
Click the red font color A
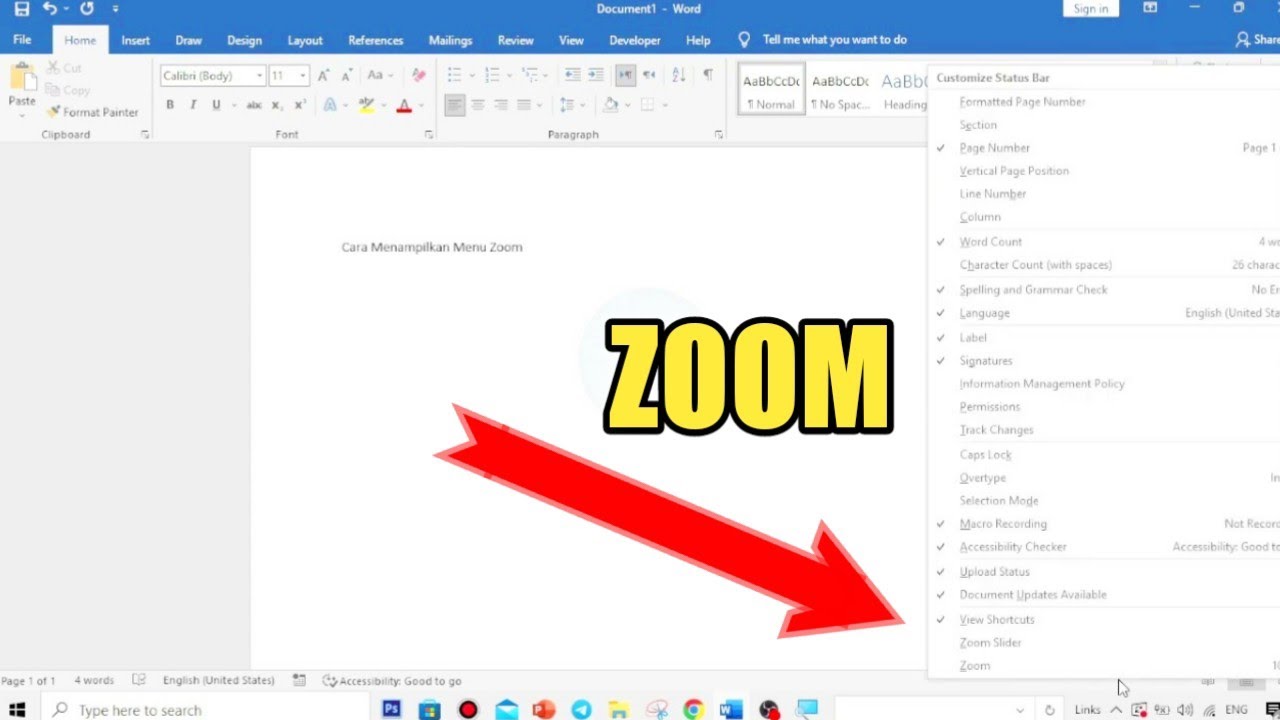pos(404,105)
